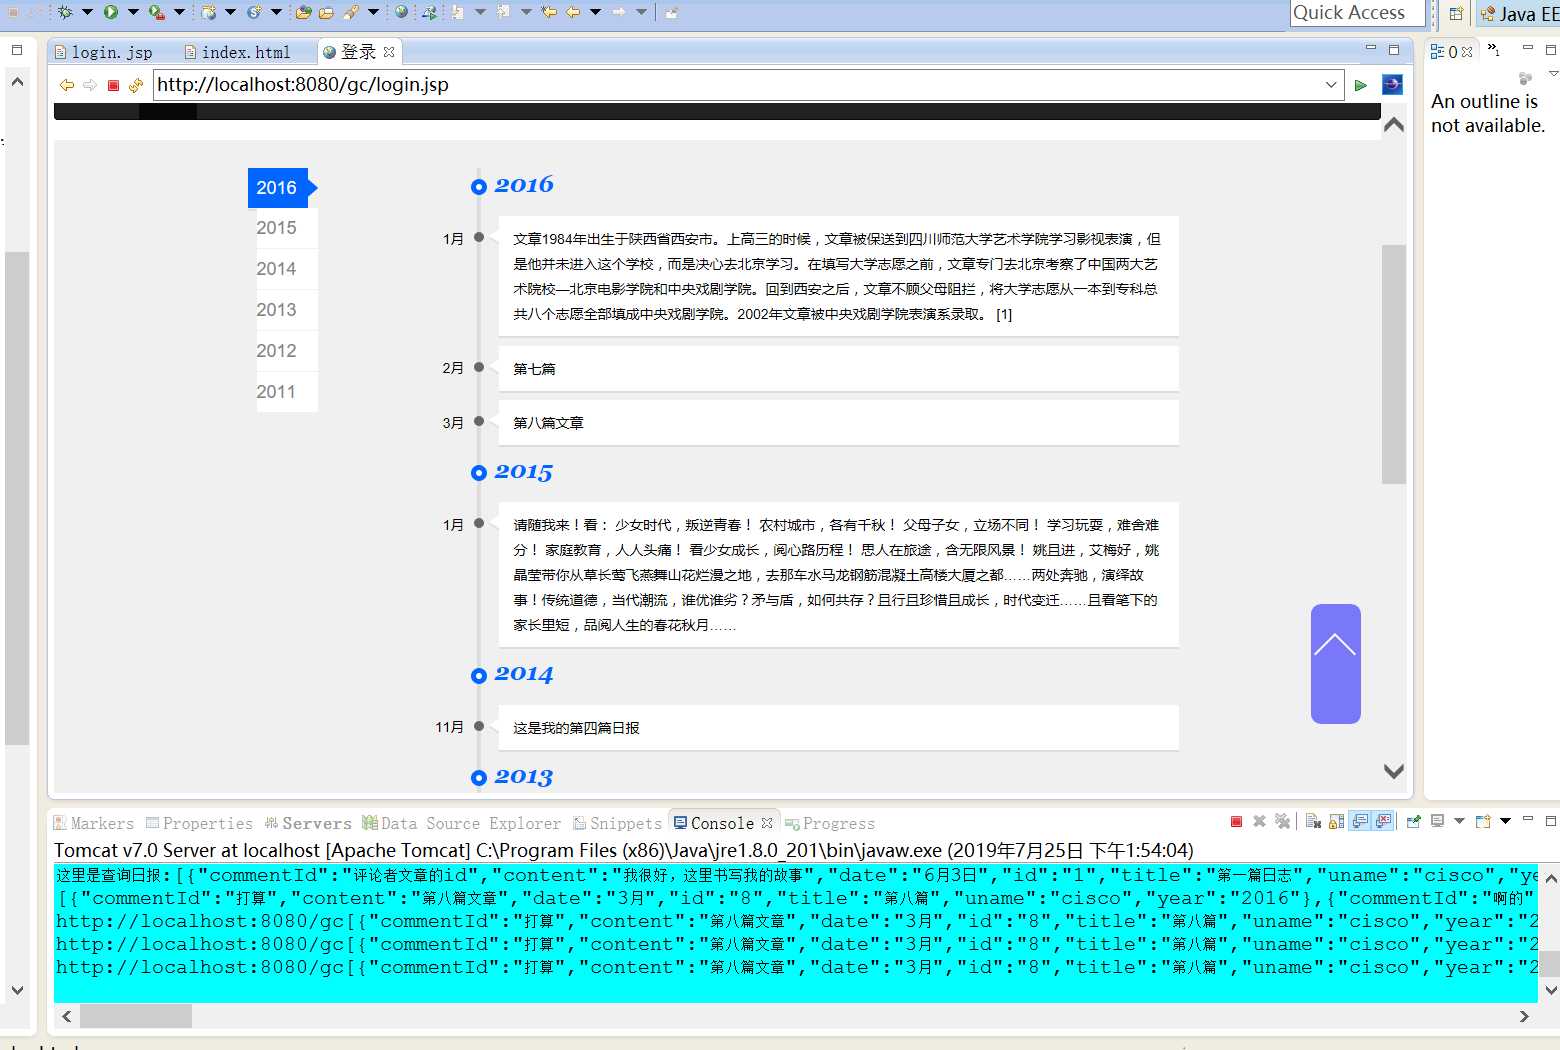The height and width of the screenshot is (1050, 1560).
Task: Open the Data Source Explorer tab
Action: [x=462, y=823]
